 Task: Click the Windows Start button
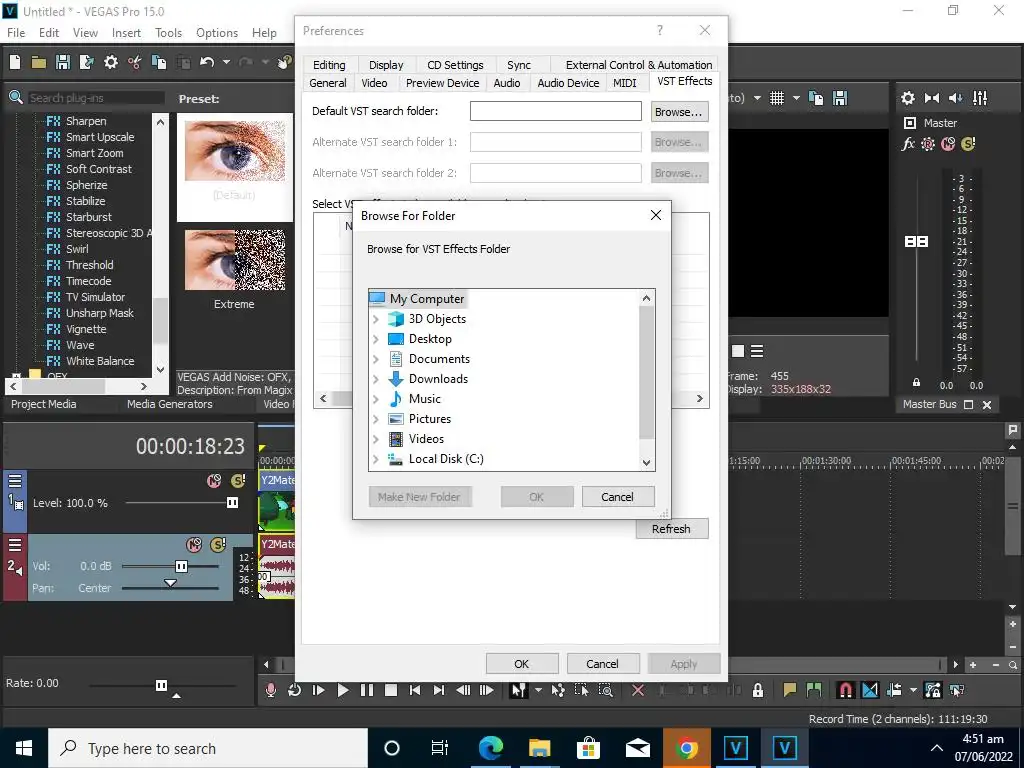[x=24, y=748]
